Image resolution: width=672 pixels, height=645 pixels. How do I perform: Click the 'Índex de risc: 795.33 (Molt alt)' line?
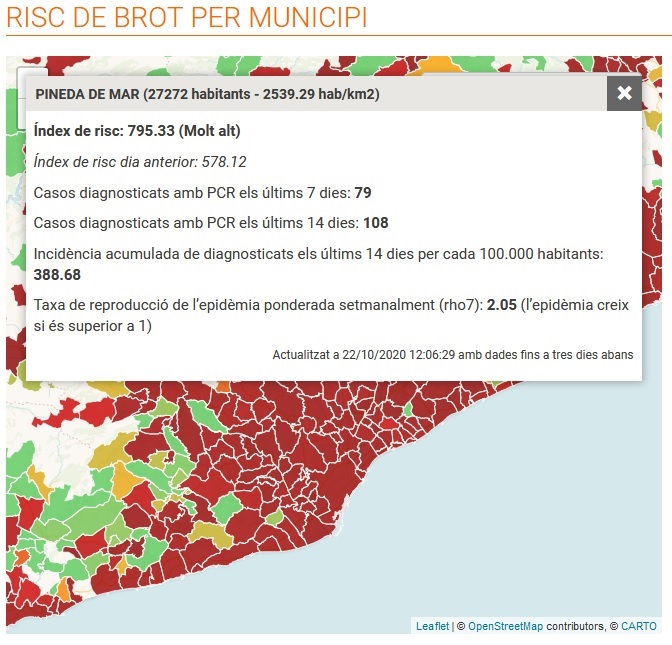click(137, 131)
